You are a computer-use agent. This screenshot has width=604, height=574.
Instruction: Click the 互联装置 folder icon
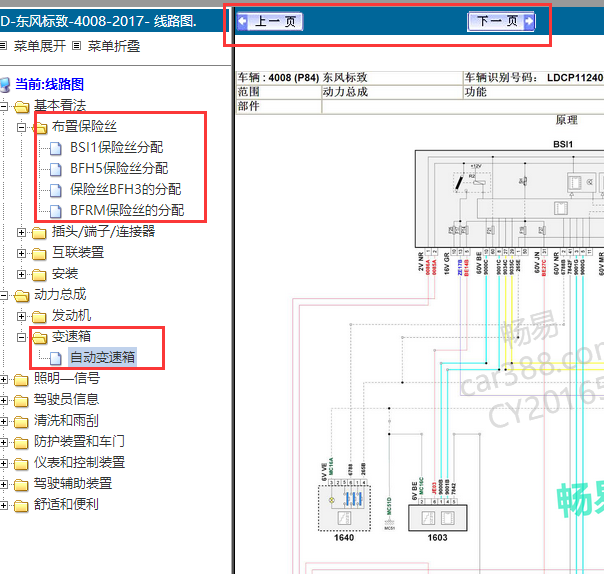pos(39,254)
